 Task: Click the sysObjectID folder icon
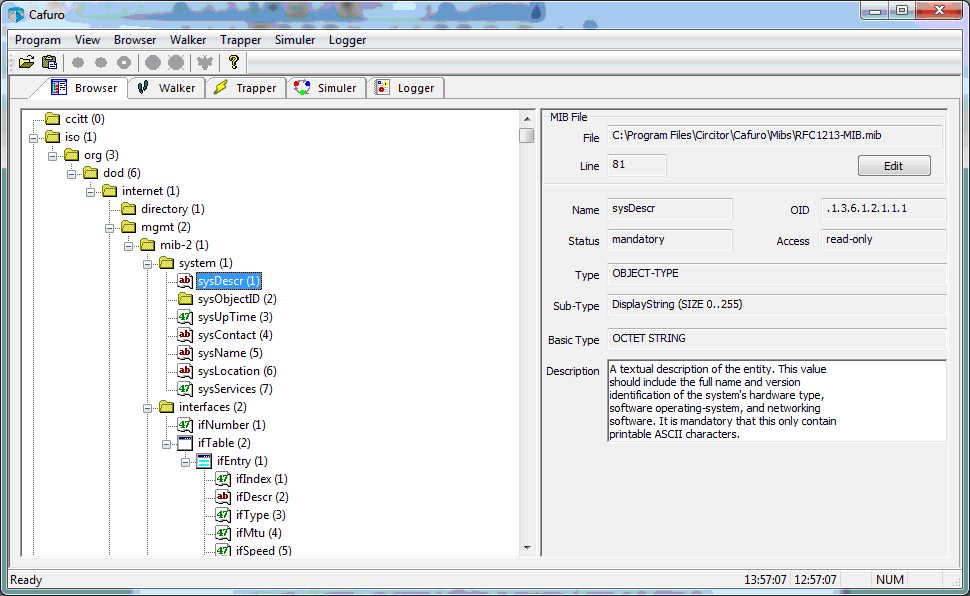pyautogui.click(x=185, y=299)
